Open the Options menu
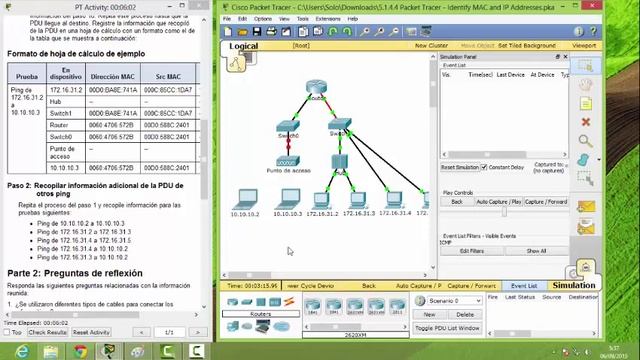 point(262,19)
